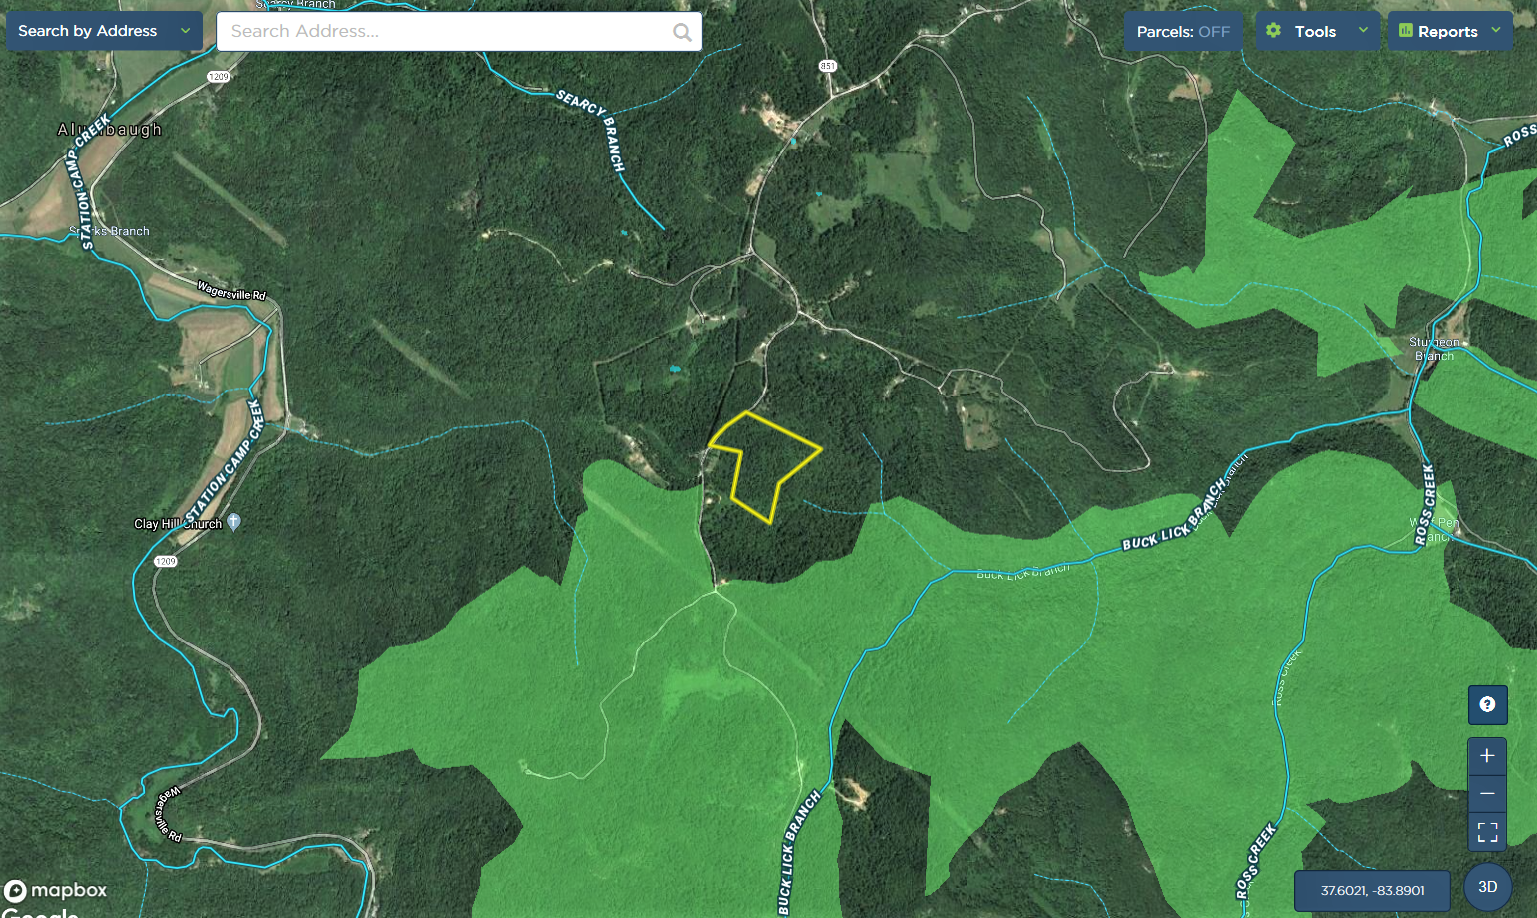Open the Reports menu
Viewport: 1537px width, 918px height.
pos(1450,32)
